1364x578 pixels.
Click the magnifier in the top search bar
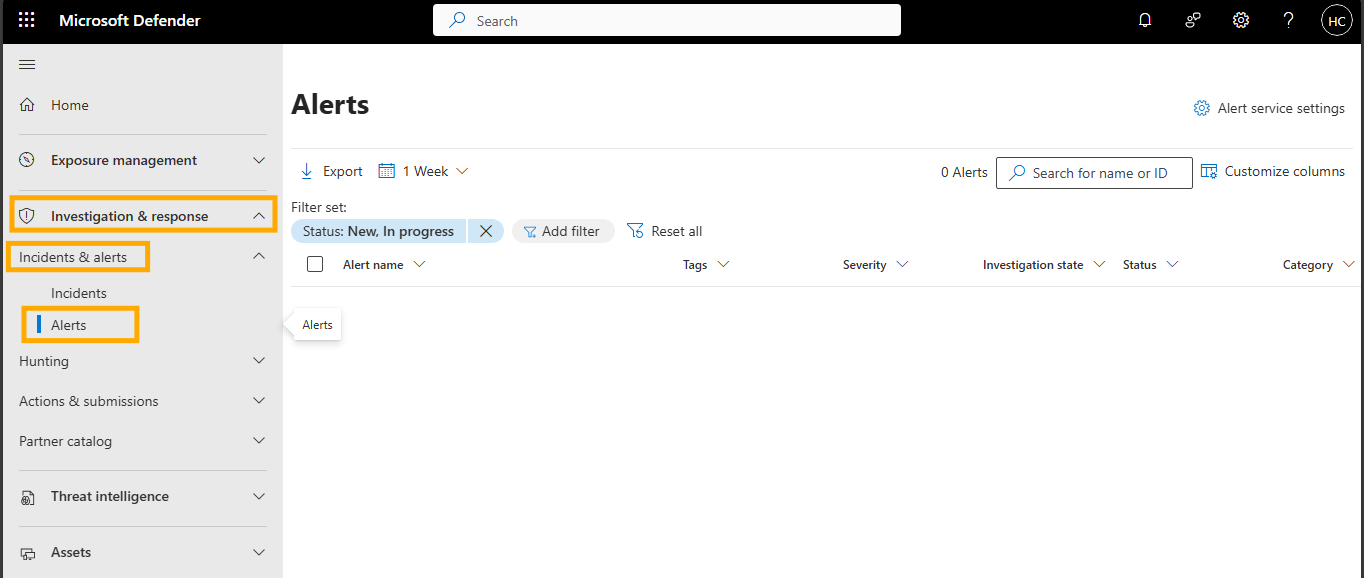pyautogui.click(x=458, y=20)
